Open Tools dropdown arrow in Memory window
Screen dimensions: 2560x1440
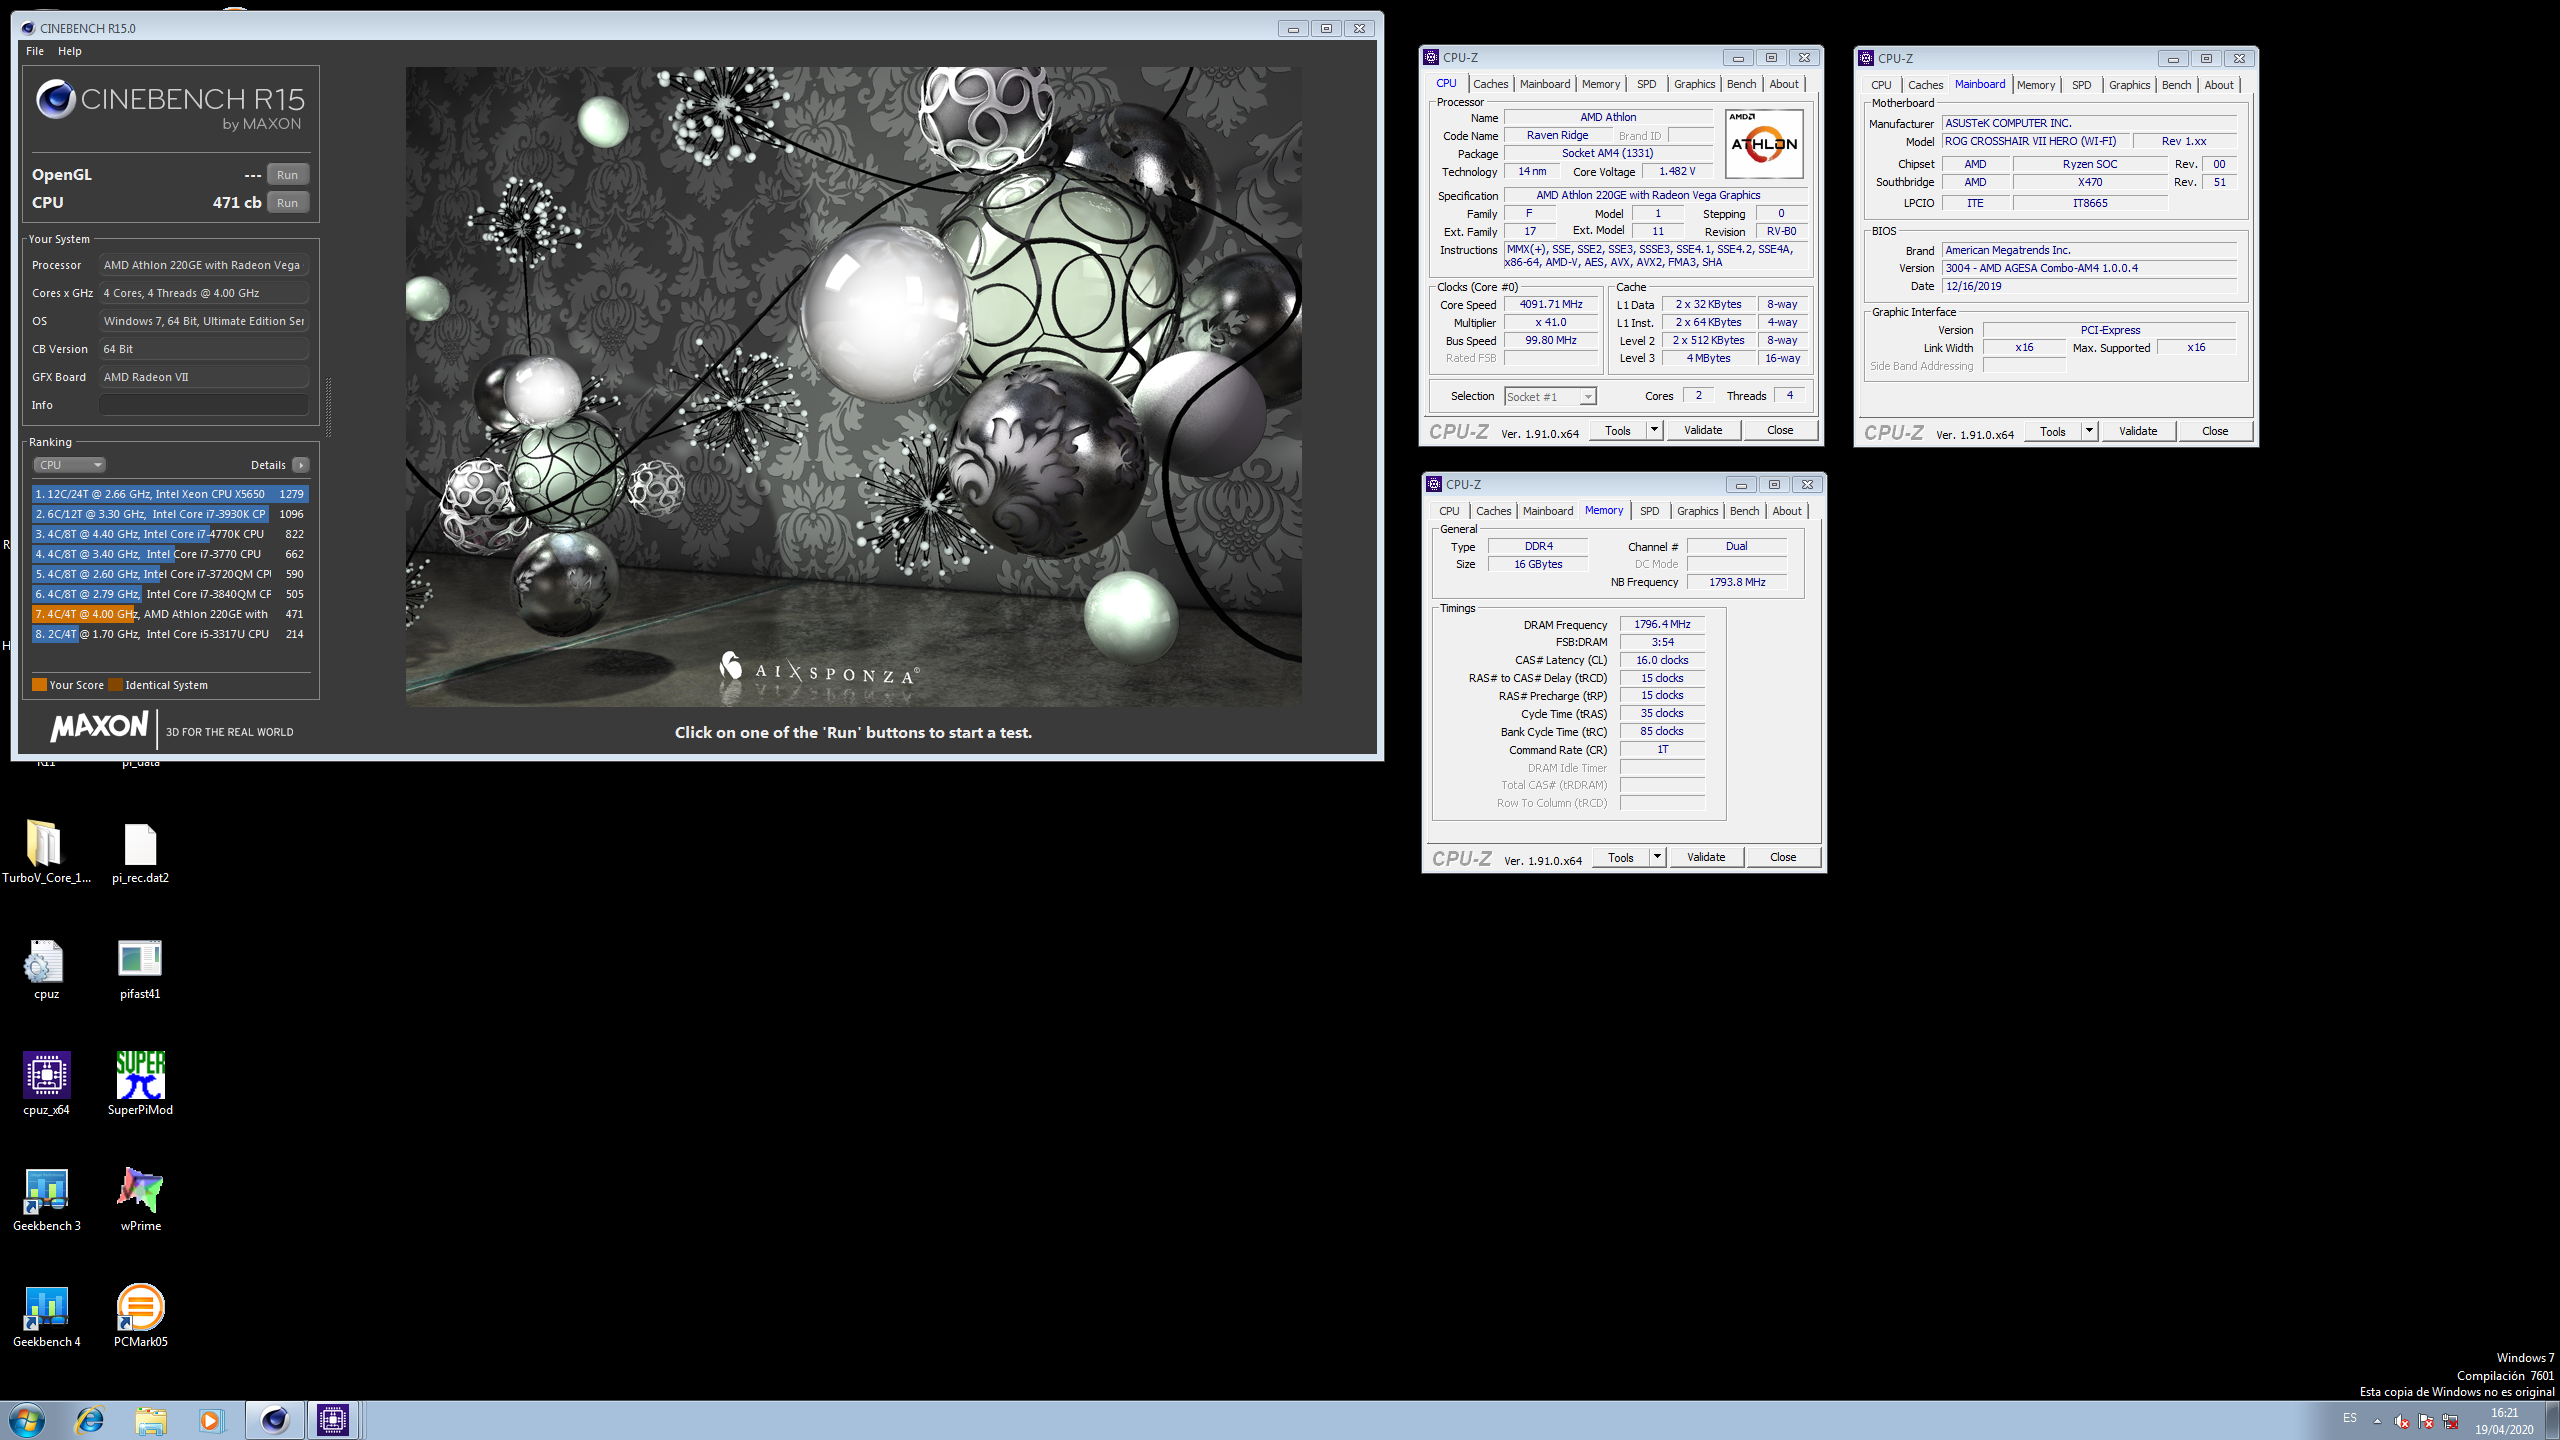coord(1657,857)
